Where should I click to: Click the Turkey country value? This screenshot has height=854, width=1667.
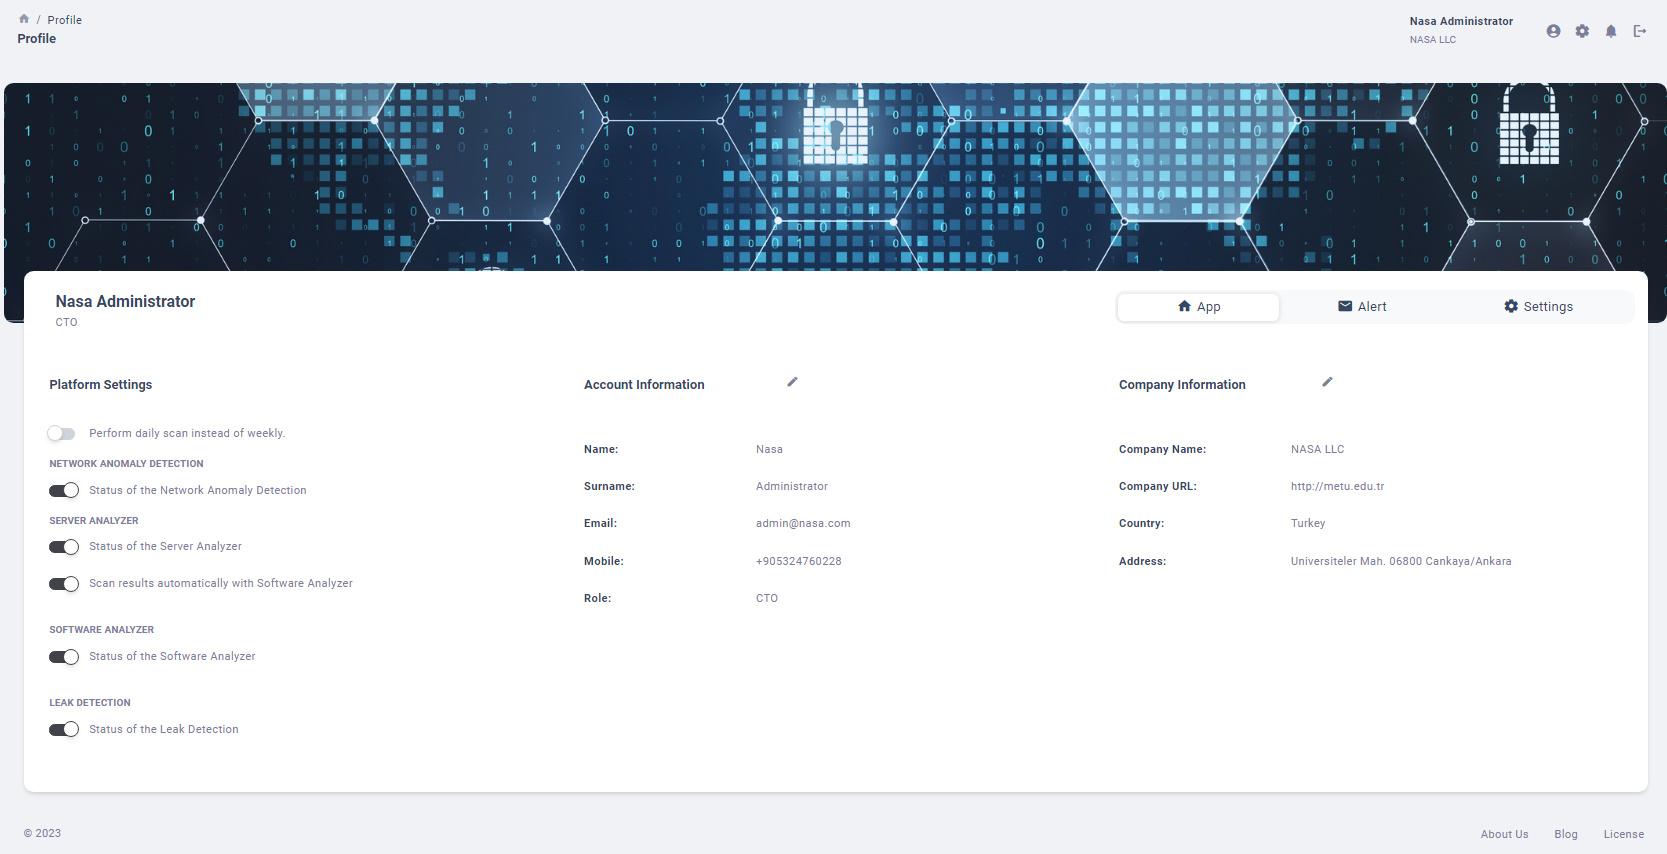pyautogui.click(x=1307, y=523)
